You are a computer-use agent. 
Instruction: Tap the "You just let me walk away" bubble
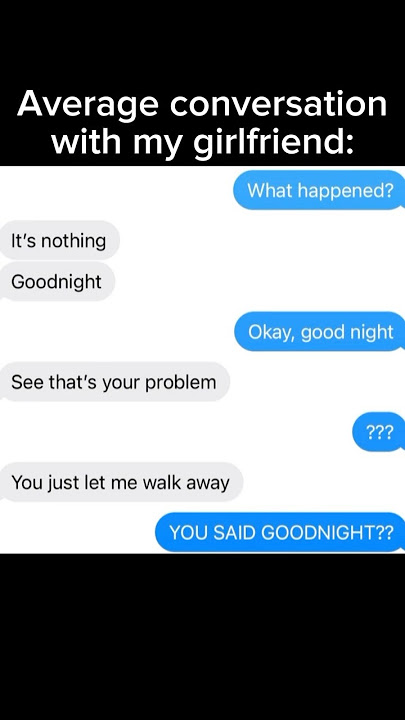[121, 482]
